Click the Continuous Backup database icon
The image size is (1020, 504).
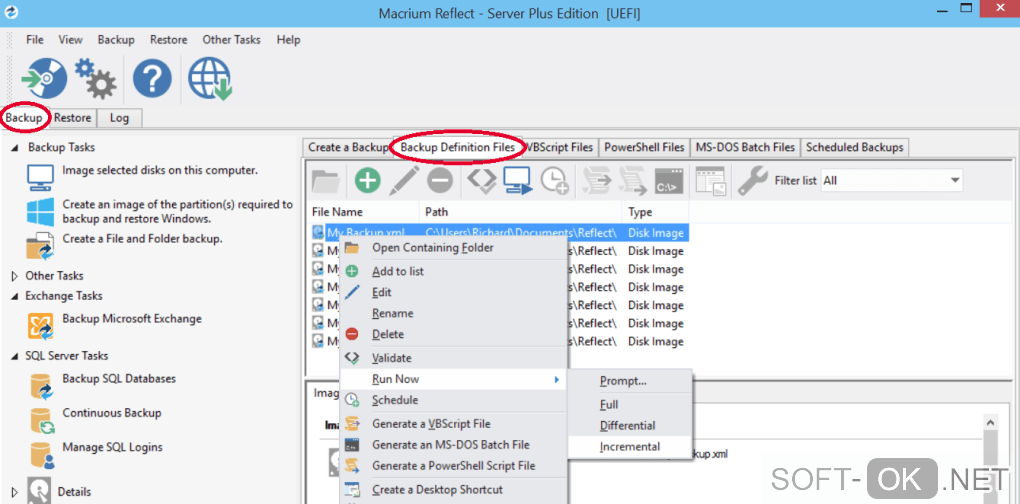40,420
